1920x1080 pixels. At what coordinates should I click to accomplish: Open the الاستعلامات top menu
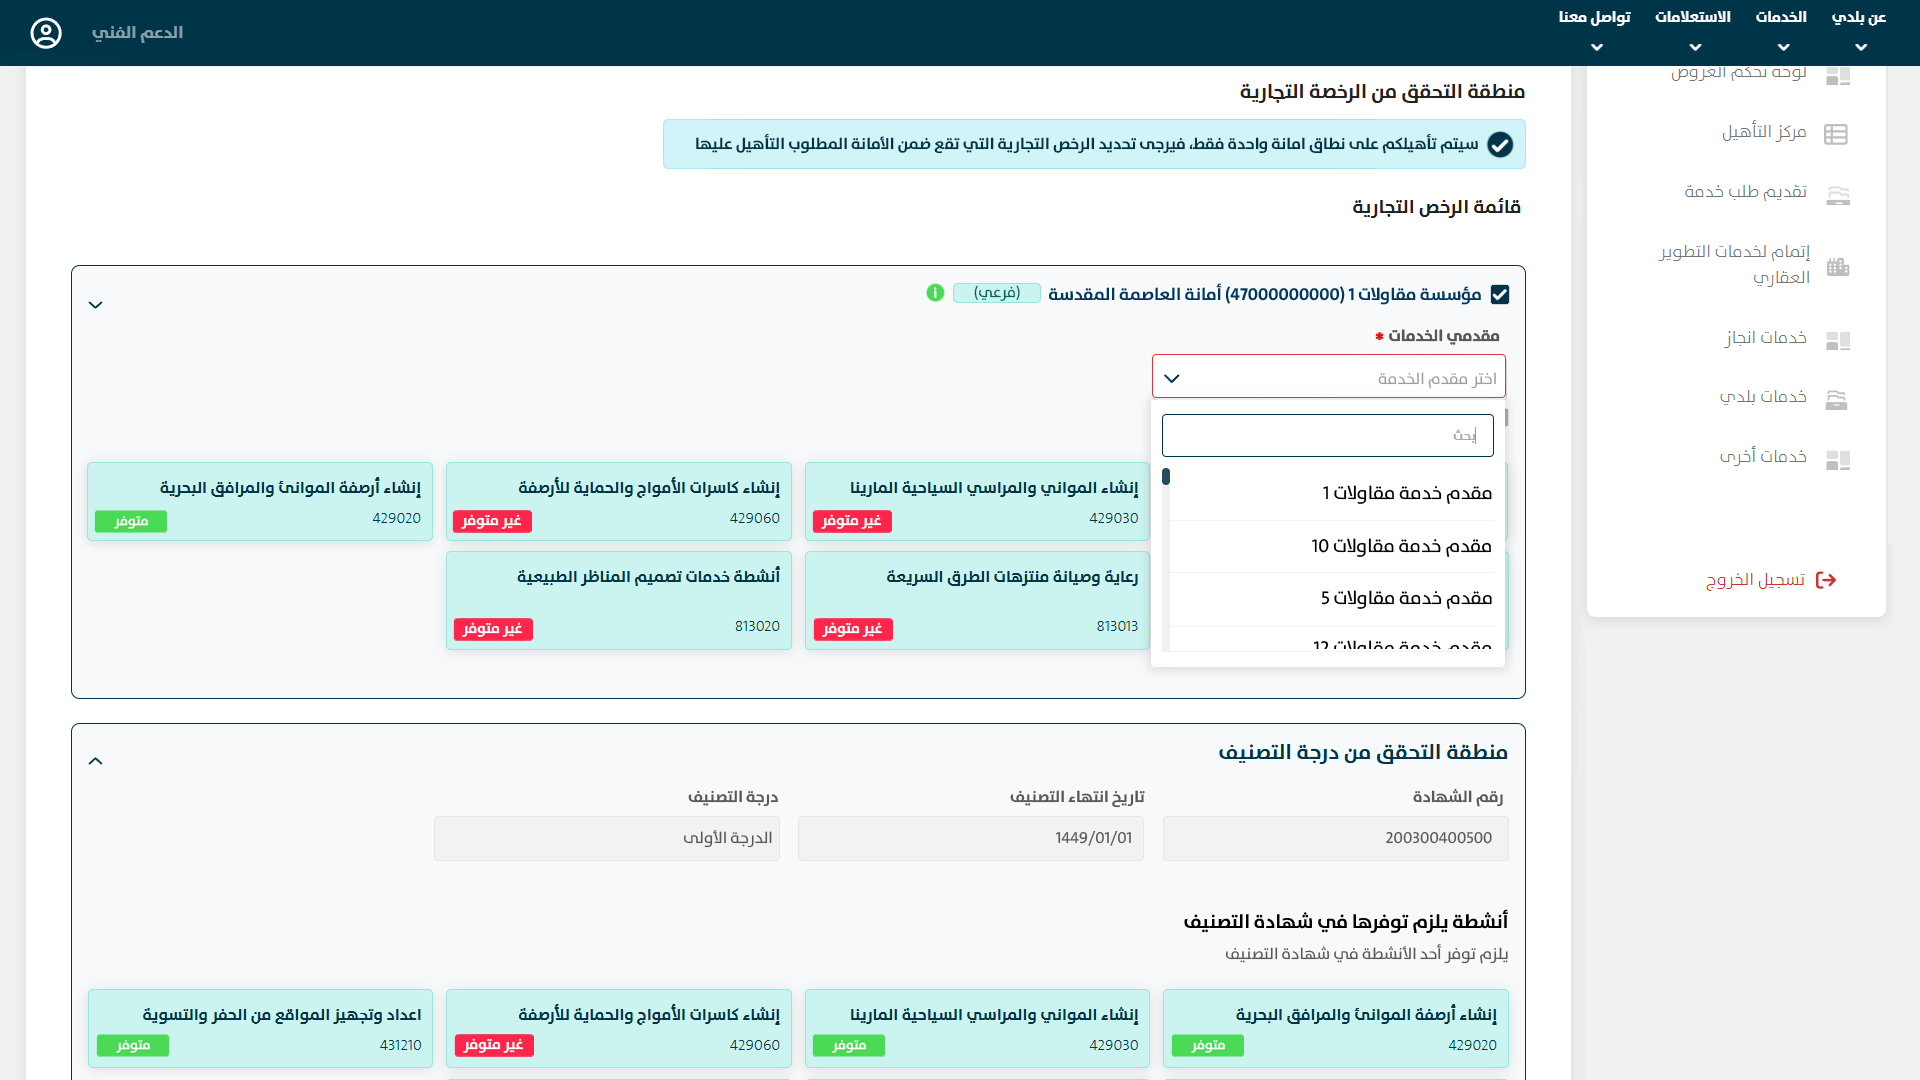click(1693, 30)
